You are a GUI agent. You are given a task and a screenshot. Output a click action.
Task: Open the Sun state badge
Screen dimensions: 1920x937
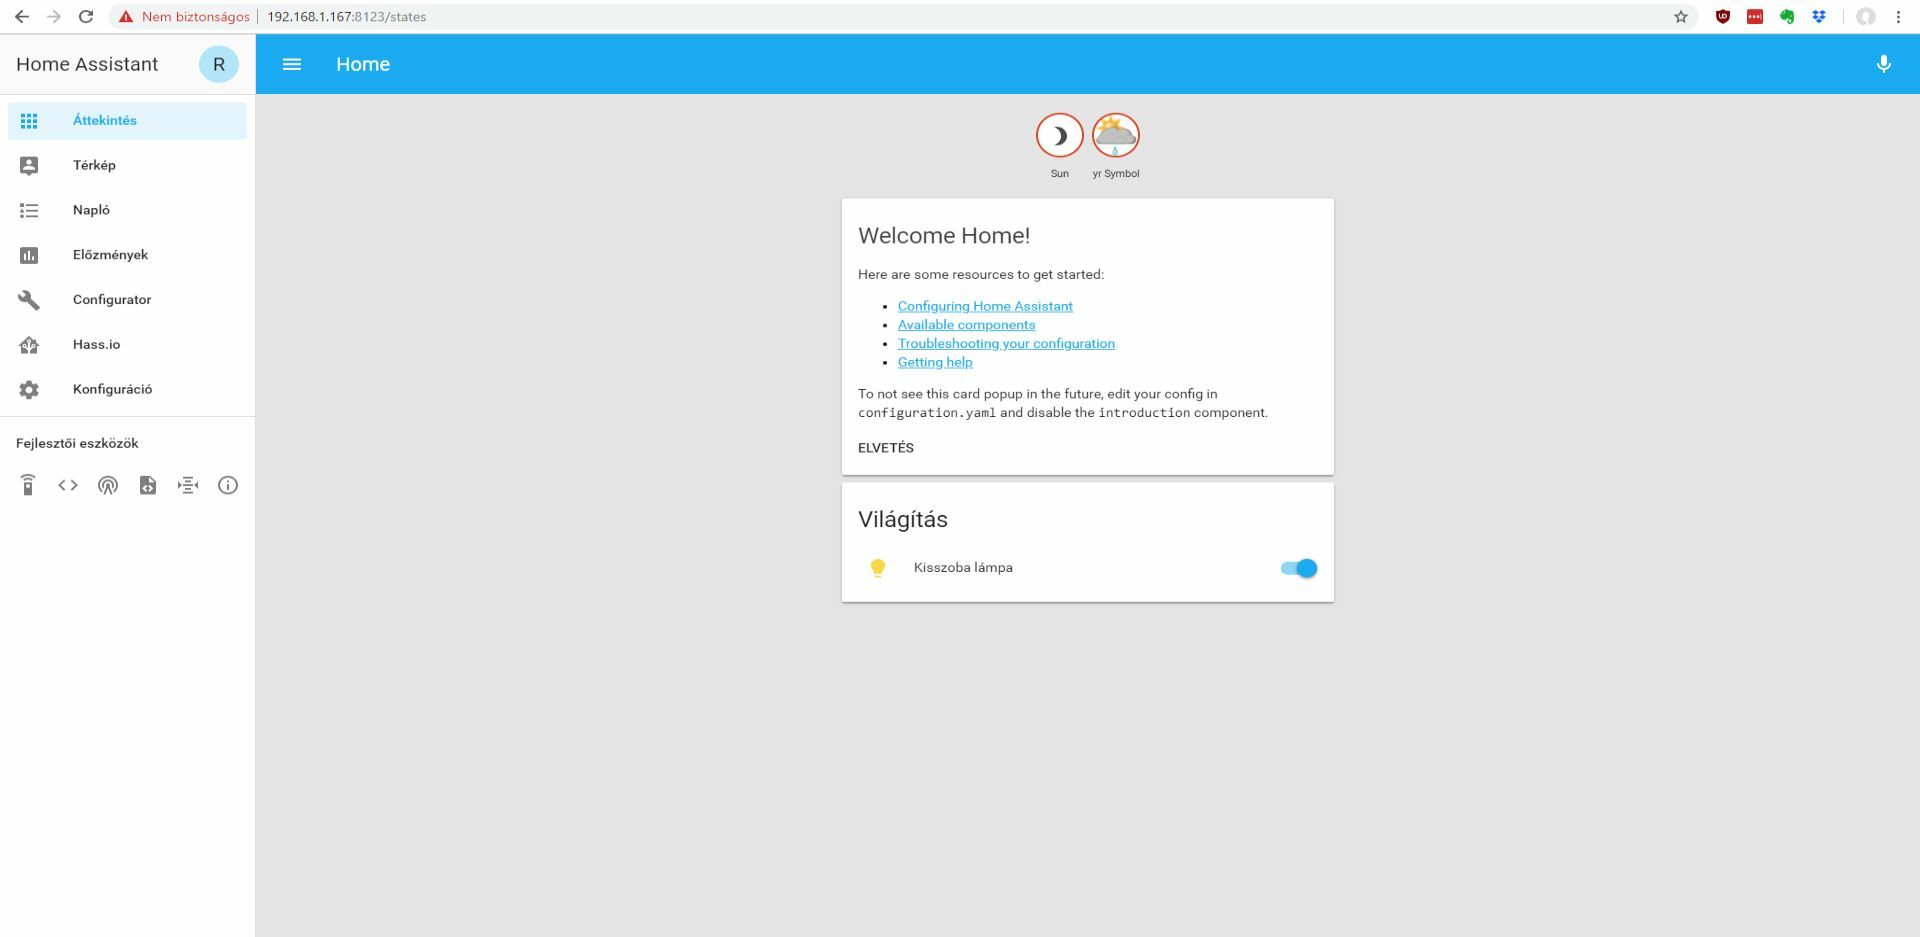[1060, 136]
